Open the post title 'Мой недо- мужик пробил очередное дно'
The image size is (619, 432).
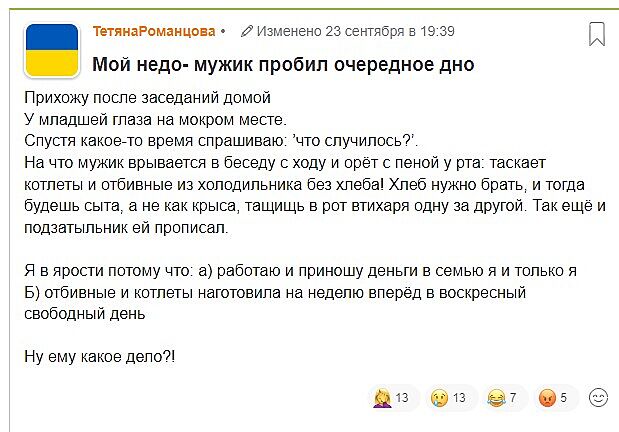click(x=283, y=65)
